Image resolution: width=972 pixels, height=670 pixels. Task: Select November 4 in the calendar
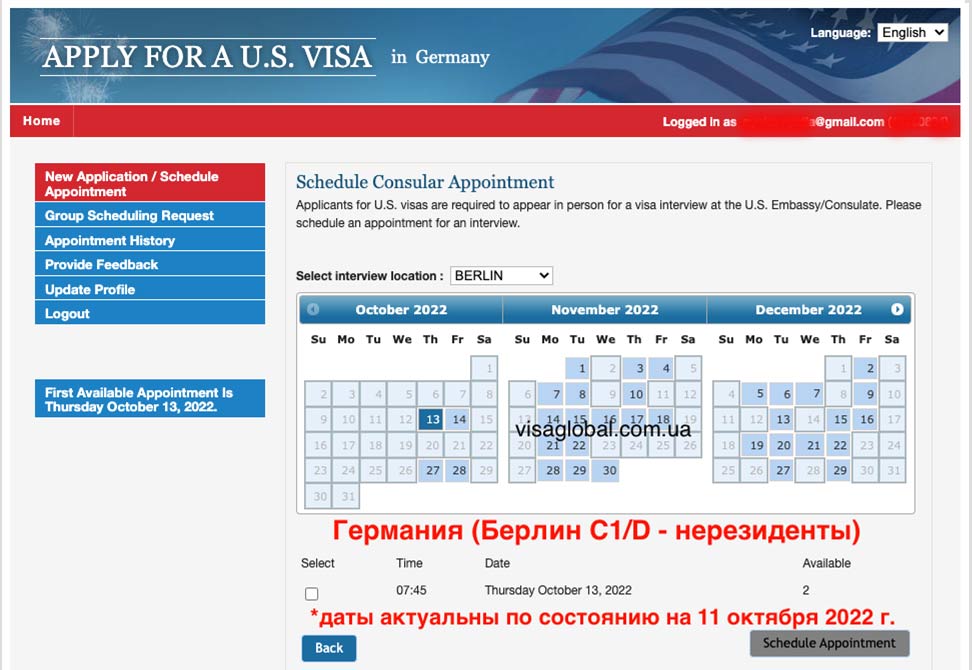(x=662, y=368)
